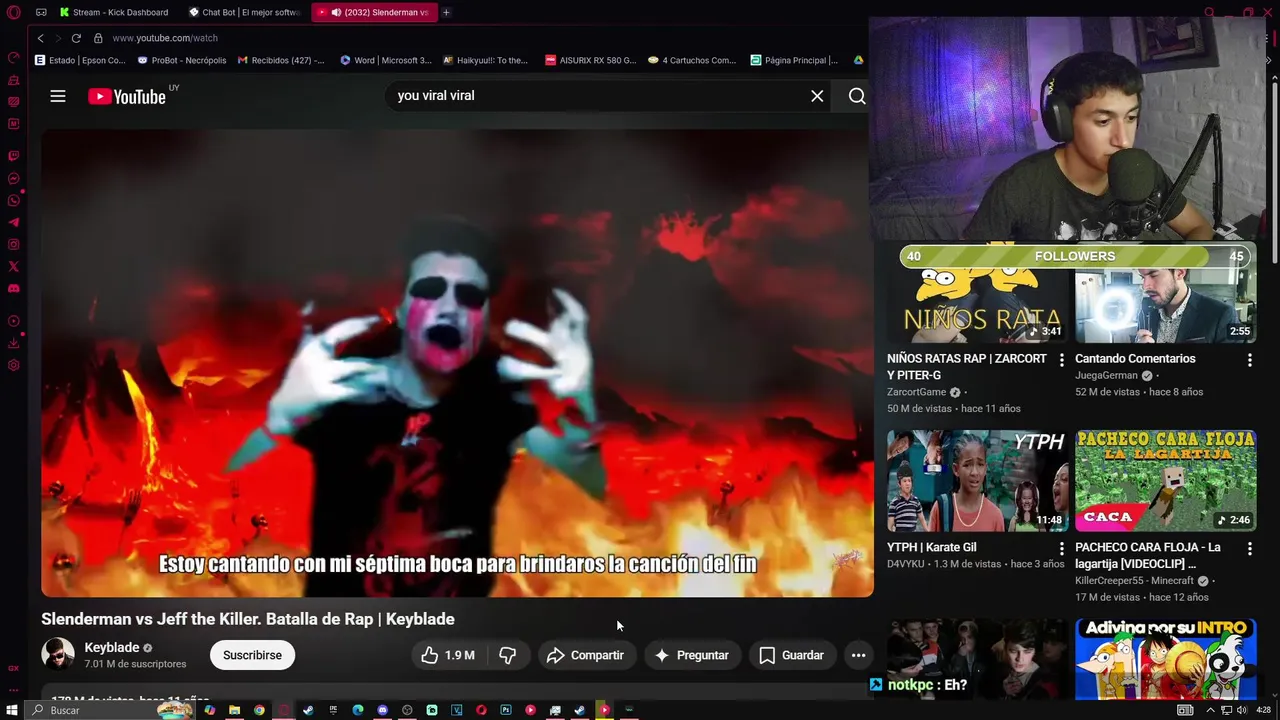Open Messenger in Opera sidebar
1280x720 pixels.
[x=14, y=179]
